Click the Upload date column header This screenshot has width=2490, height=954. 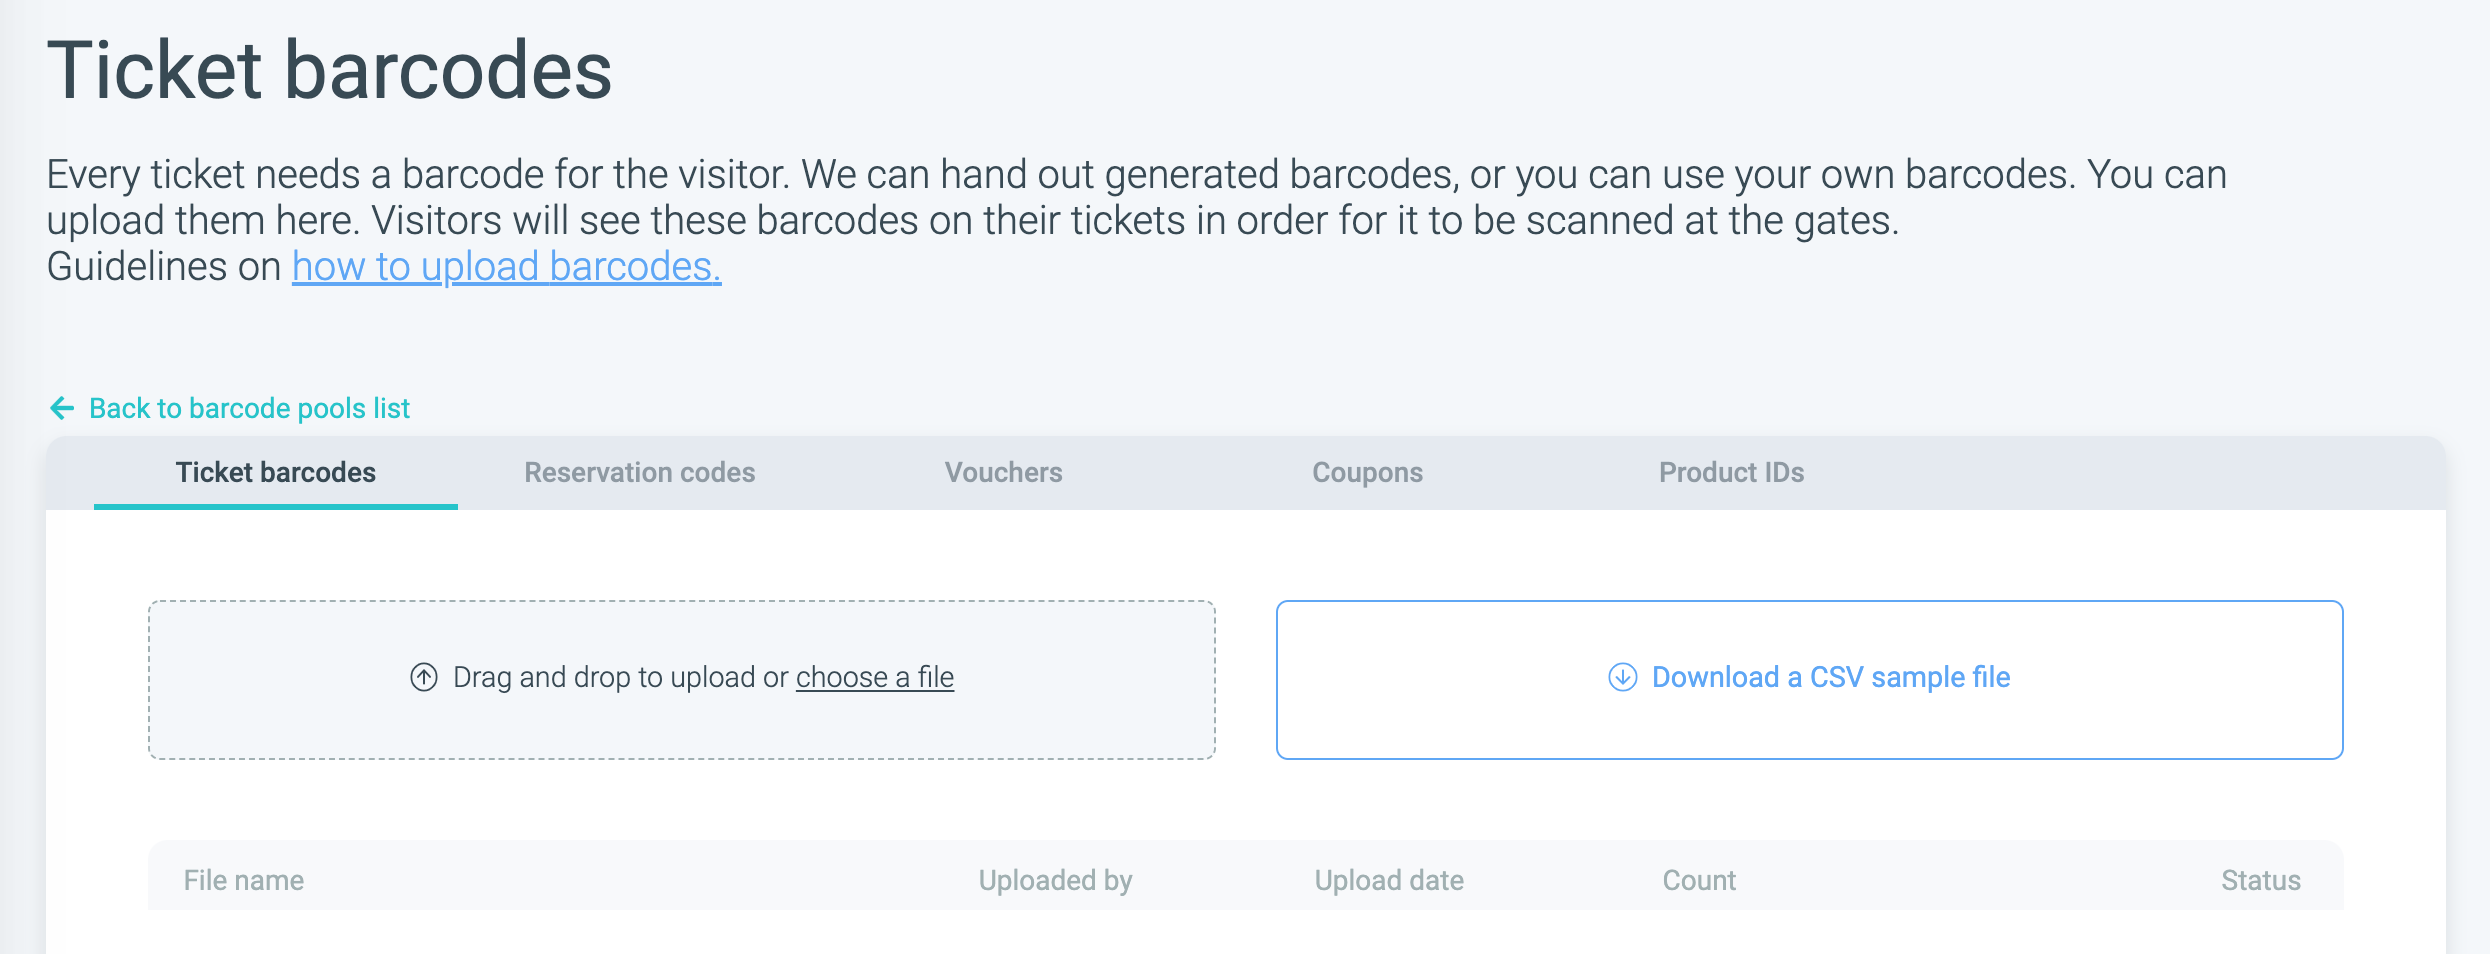pos(1389,880)
